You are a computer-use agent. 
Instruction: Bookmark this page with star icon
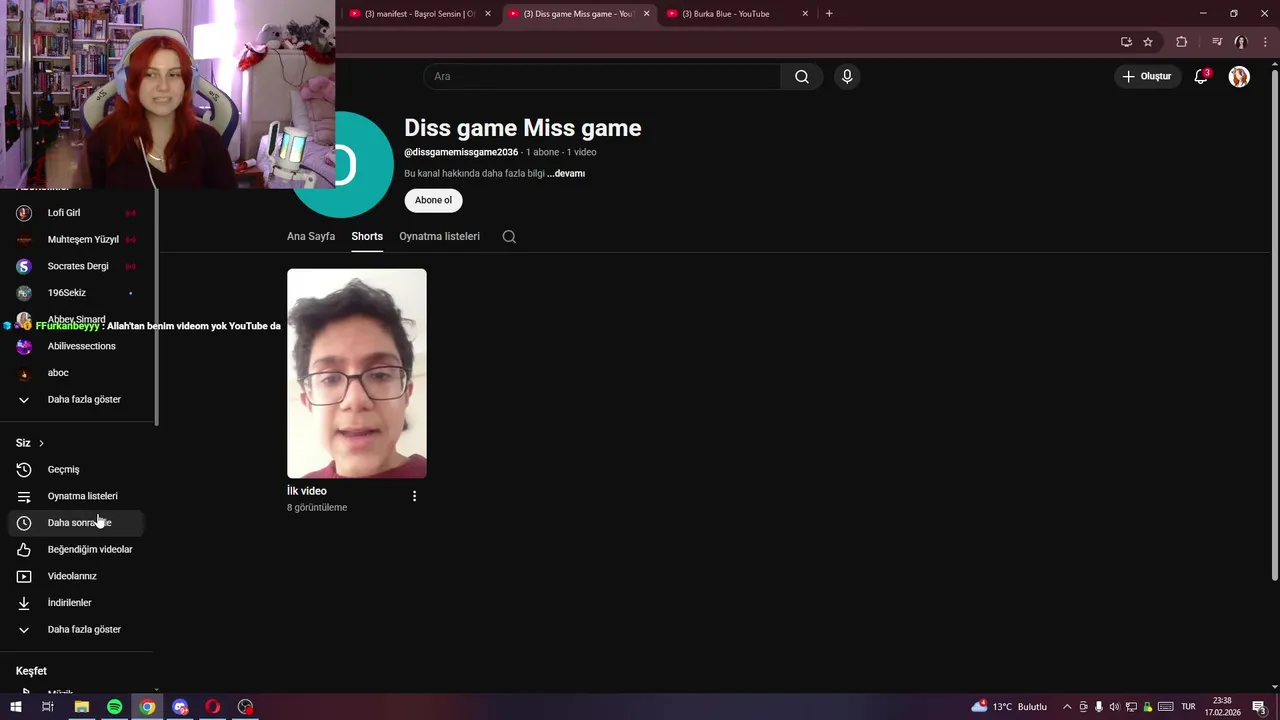click(x=1148, y=42)
